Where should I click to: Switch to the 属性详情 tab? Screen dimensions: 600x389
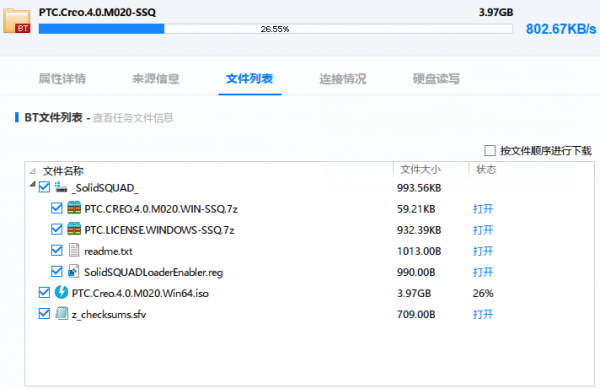click(62, 78)
